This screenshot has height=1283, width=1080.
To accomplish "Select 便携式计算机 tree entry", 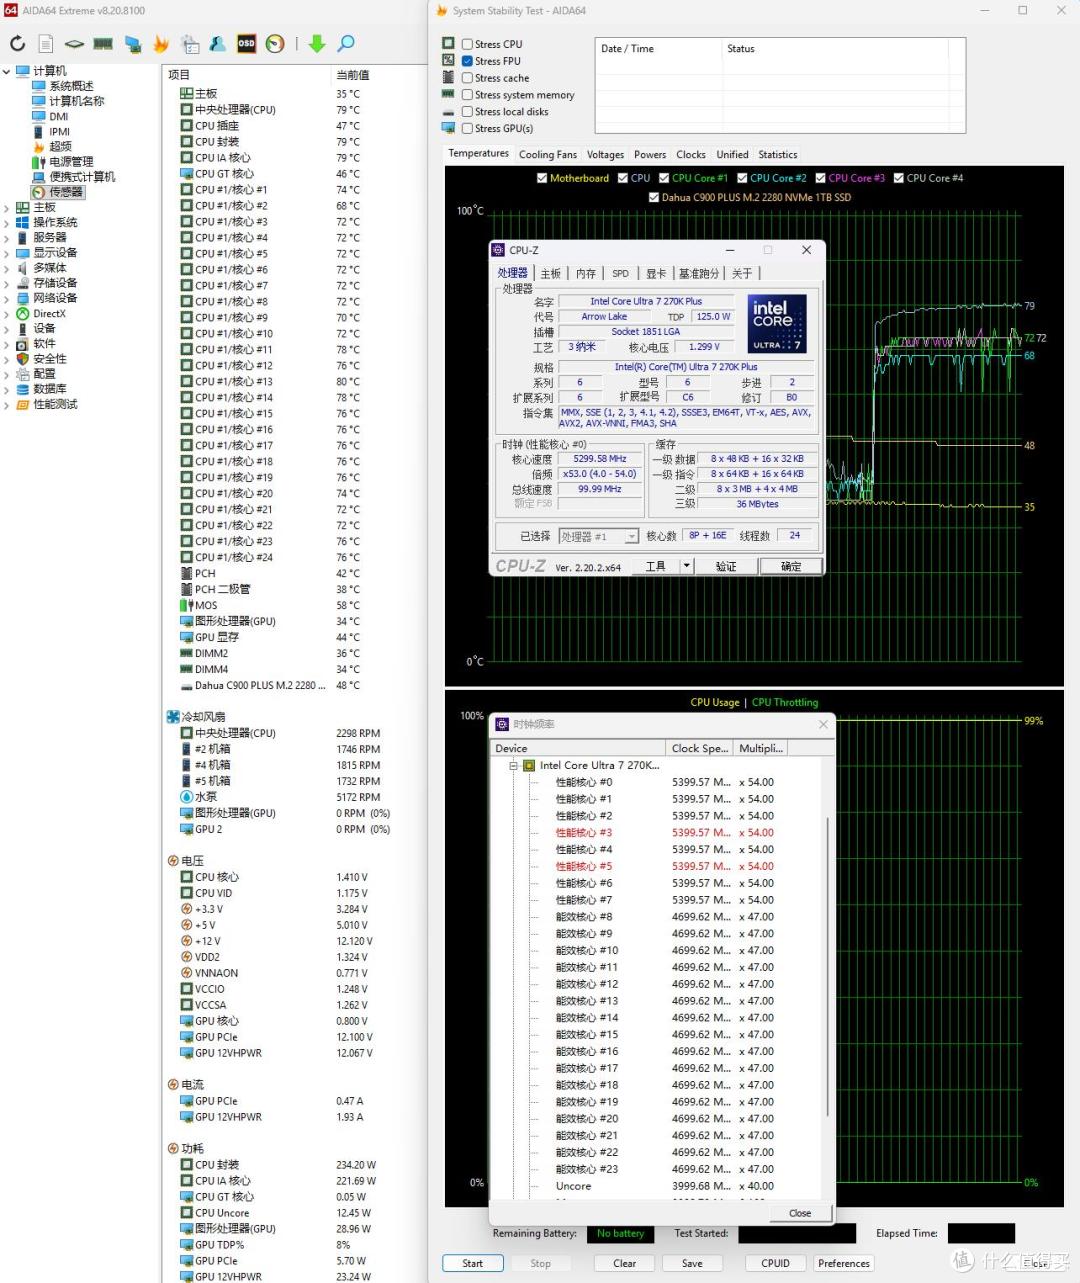I will tap(82, 176).
